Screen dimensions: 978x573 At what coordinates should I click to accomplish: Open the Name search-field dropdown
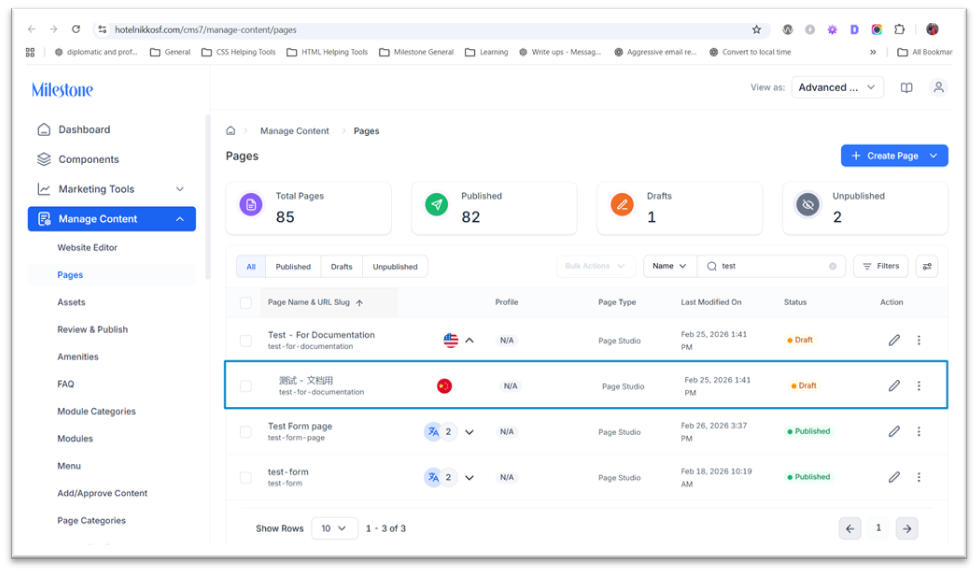[669, 266]
